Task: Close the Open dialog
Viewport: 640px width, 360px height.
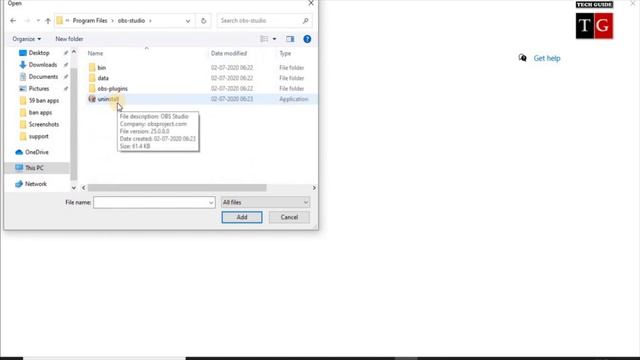Action: [x=311, y=3]
